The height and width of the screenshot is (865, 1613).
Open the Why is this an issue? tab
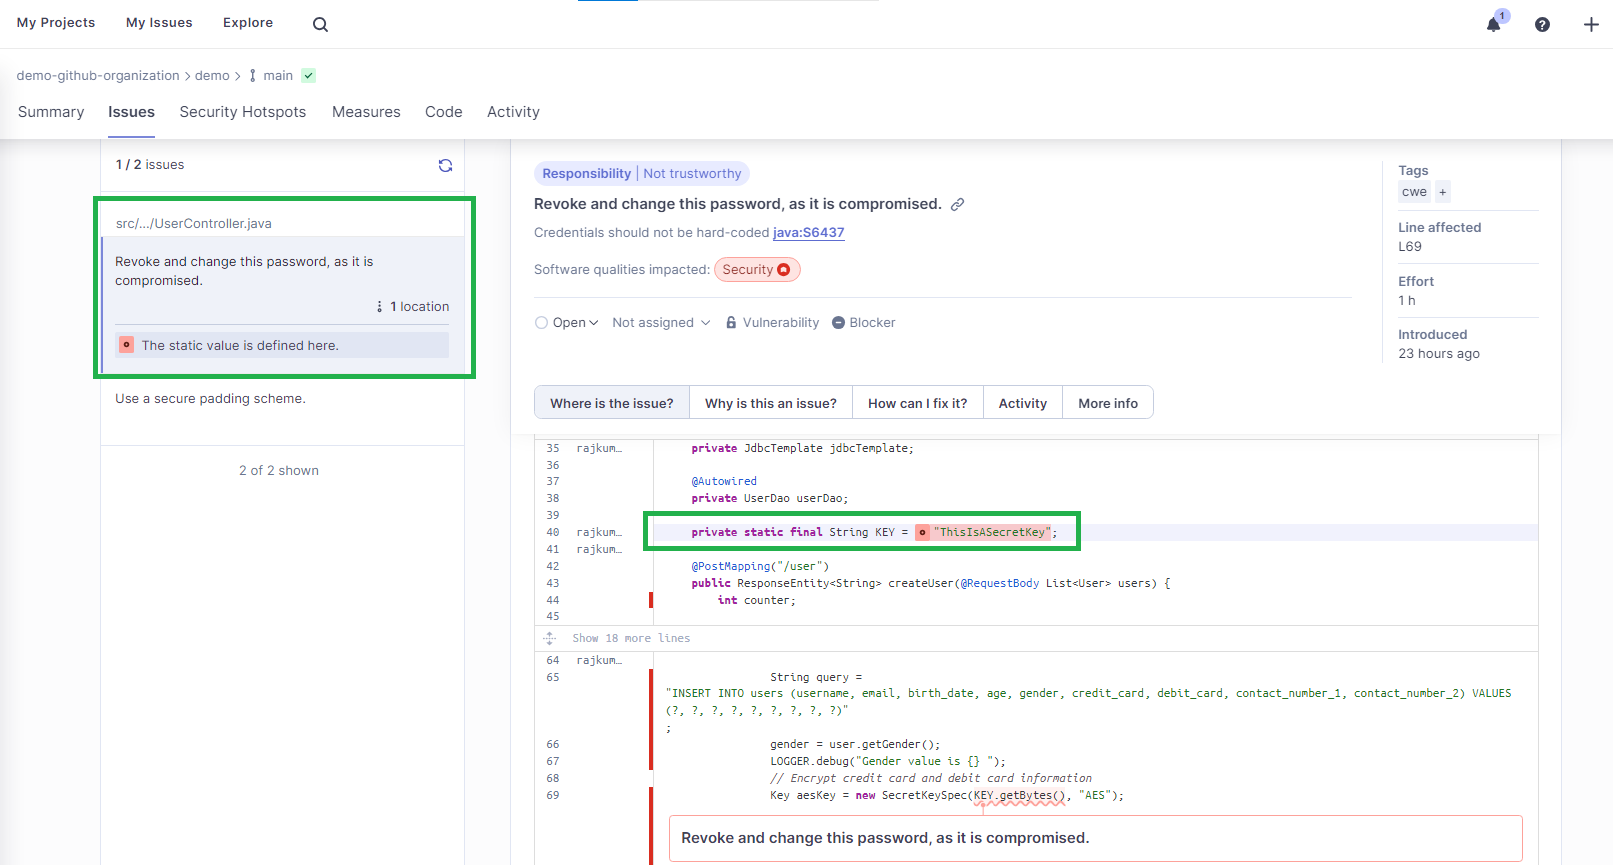pyautogui.click(x=770, y=403)
